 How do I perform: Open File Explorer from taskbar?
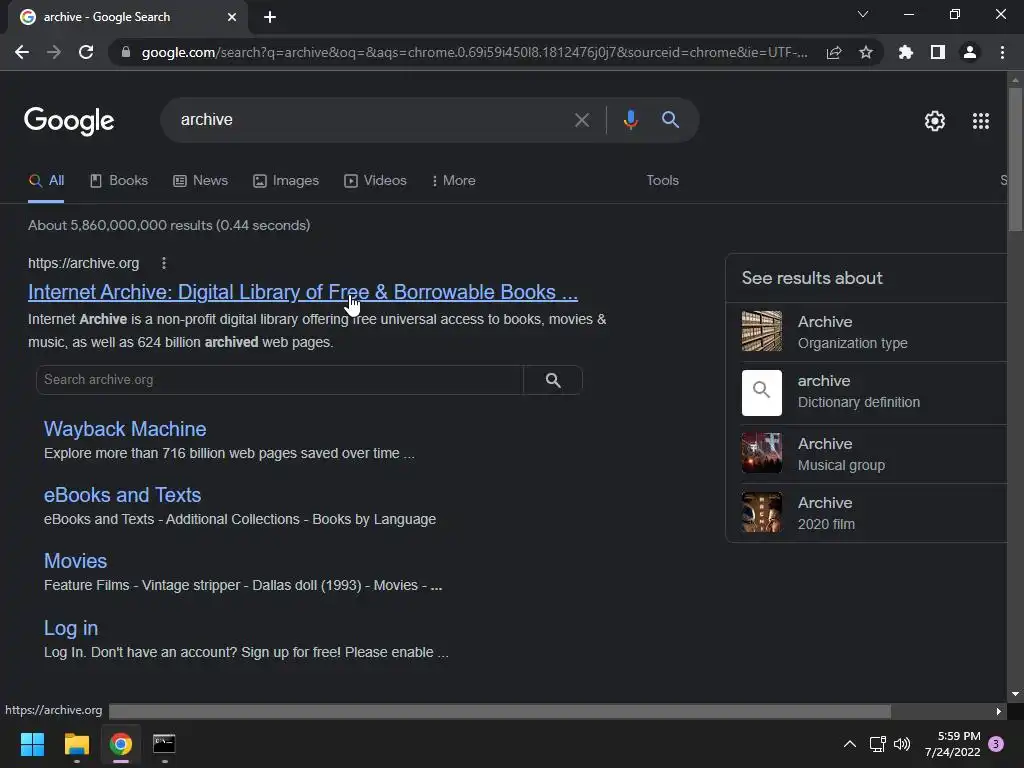click(x=76, y=744)
